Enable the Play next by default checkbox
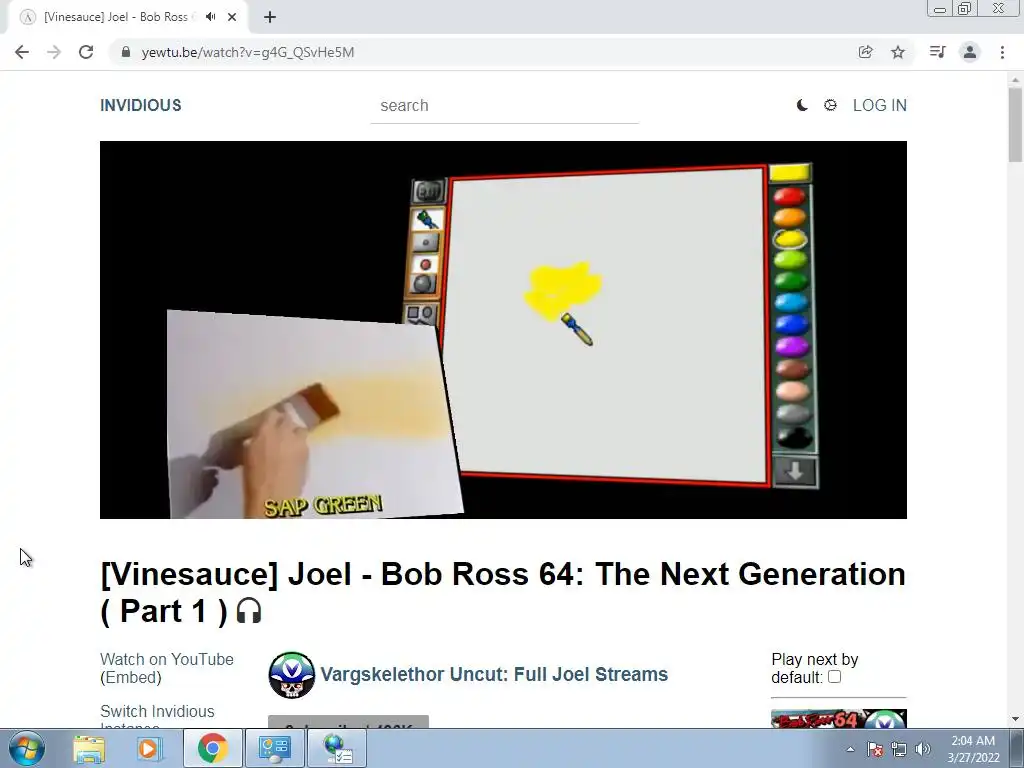Screen dimensions: 1024x768 [x=834, y=677]
